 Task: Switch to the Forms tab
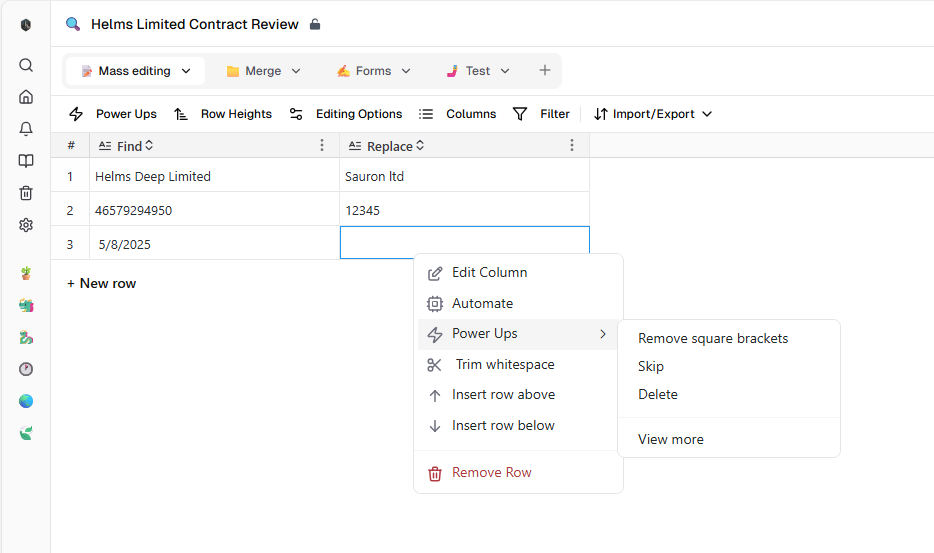coord(373,71)
